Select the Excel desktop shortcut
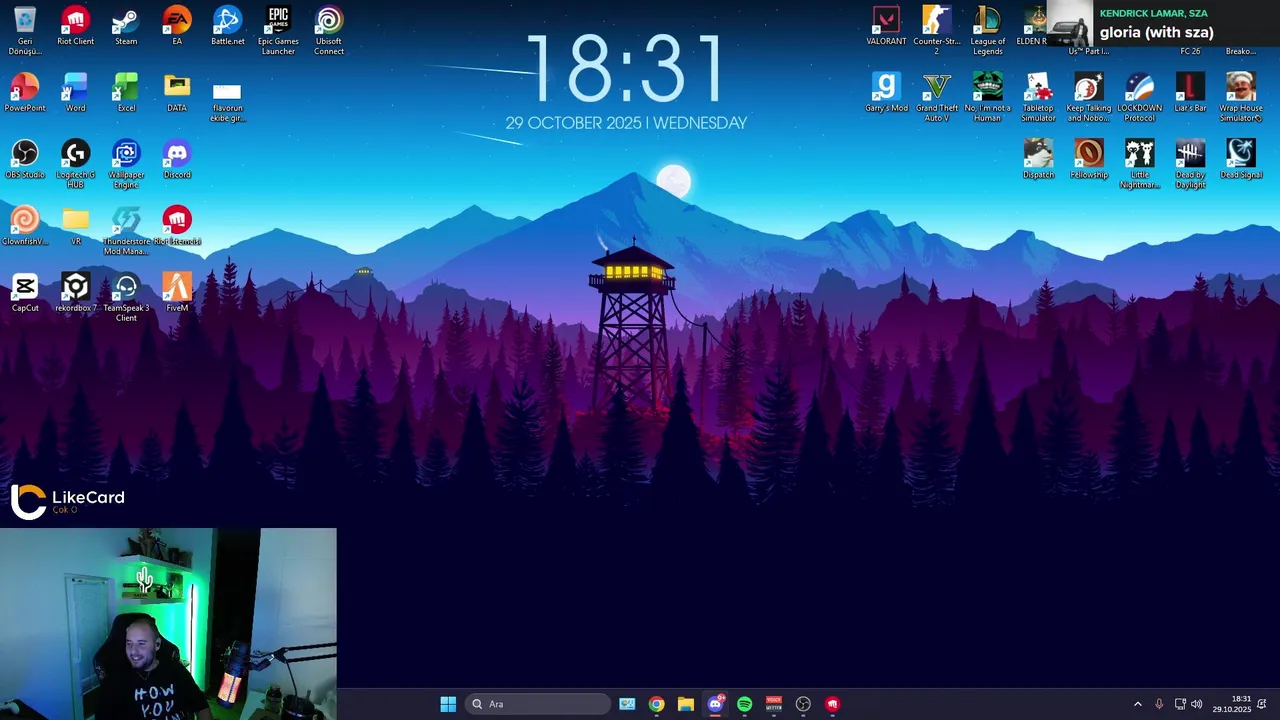The height and width of the screenshot is (720, 1280). click(x=126, y=93)
